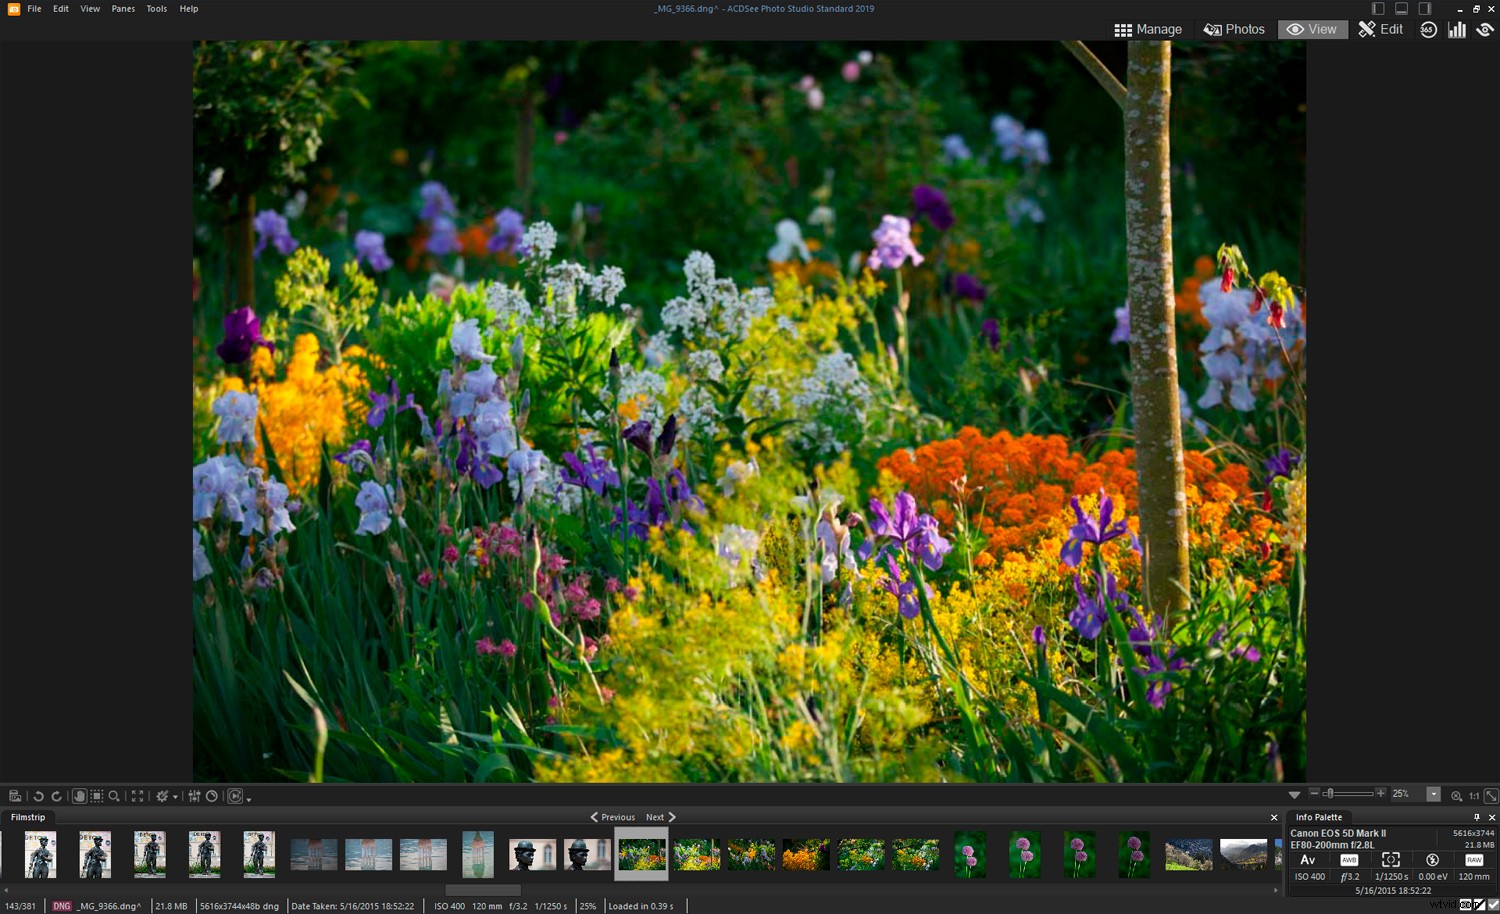Click the ACDSee 365 icon
The width and height of the screenshot is (1500, 914).
[1428, 29]
